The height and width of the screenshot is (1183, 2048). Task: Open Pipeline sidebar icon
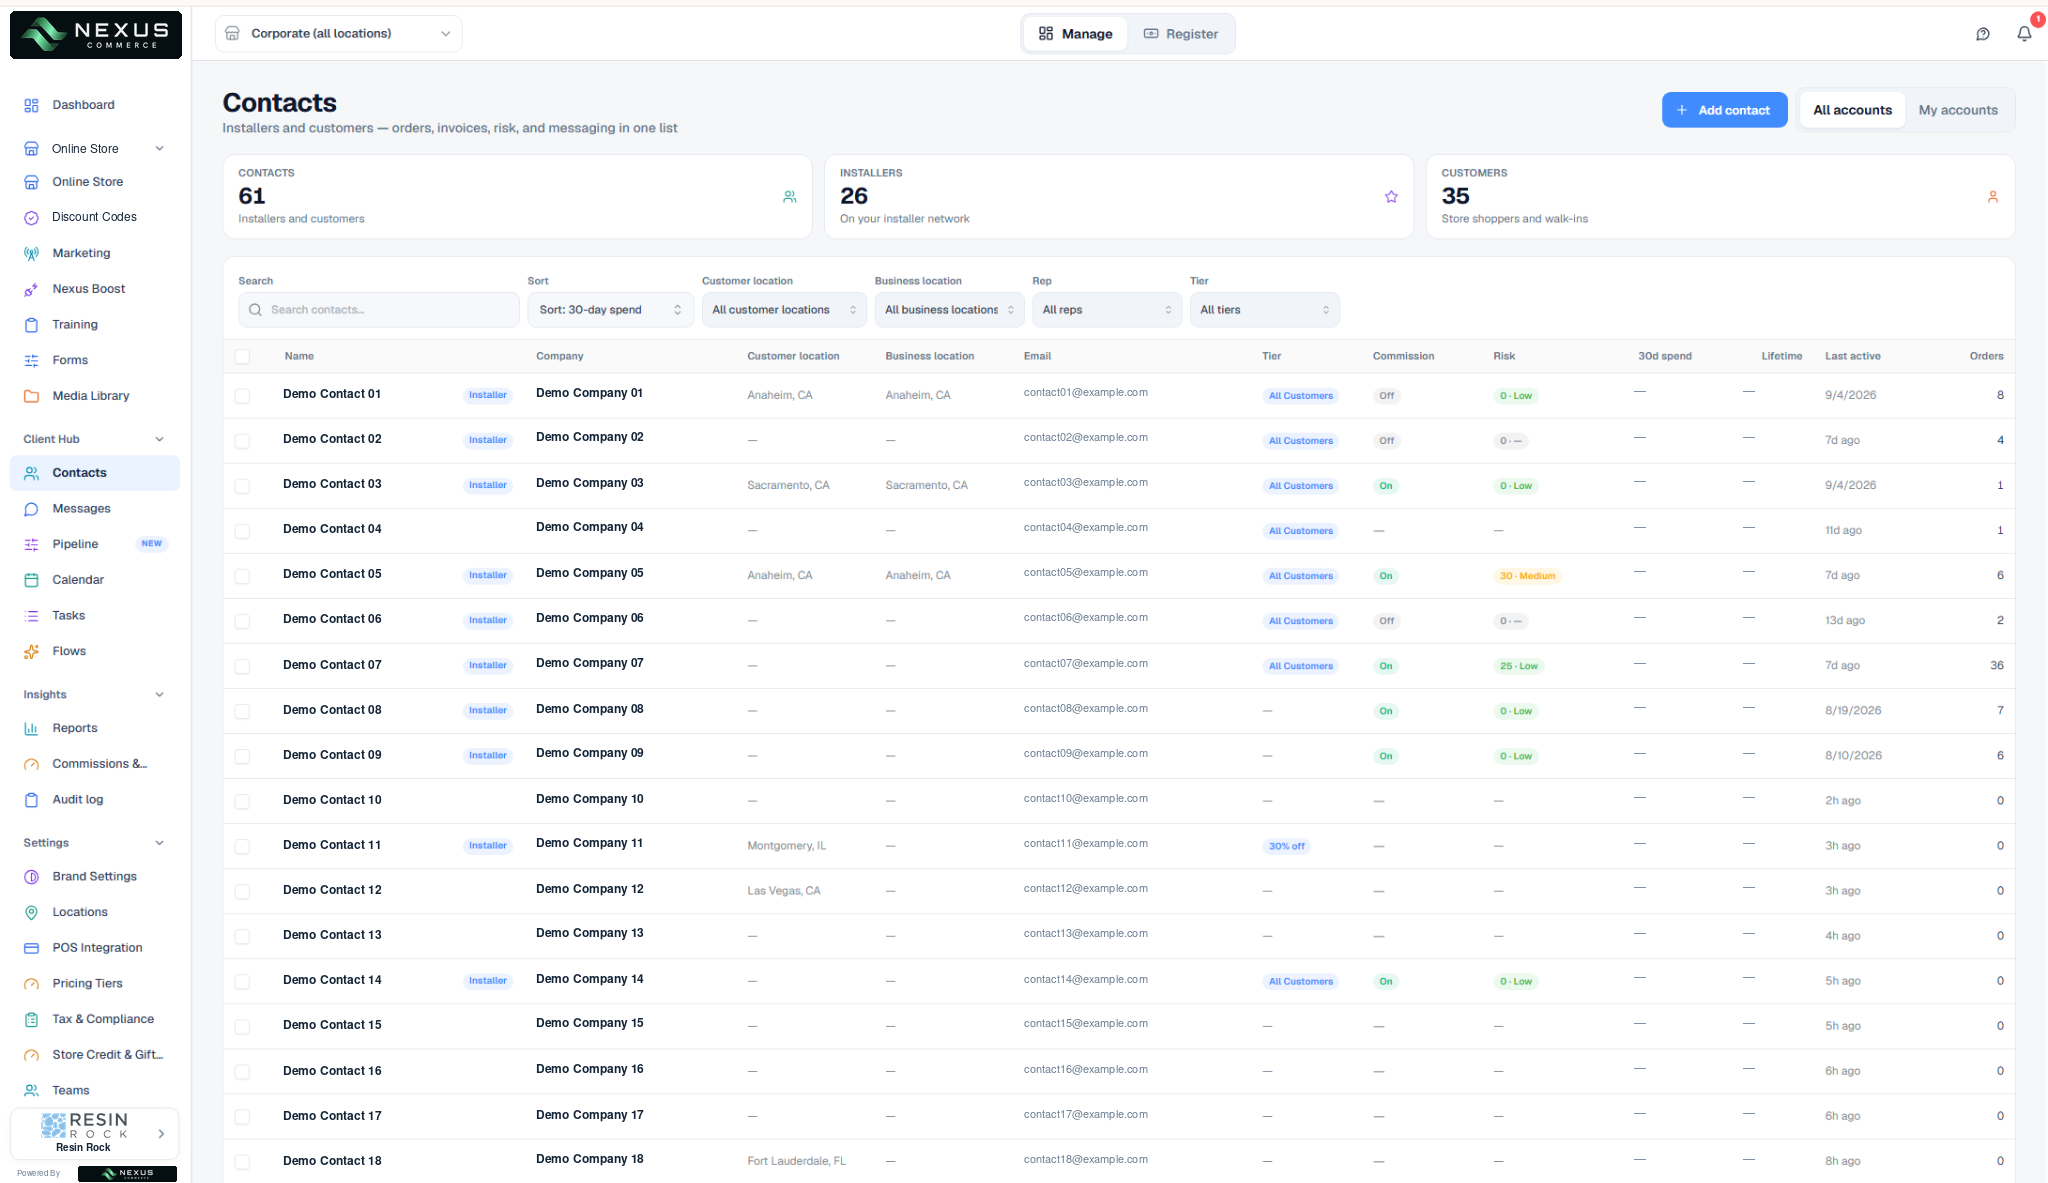31,544
